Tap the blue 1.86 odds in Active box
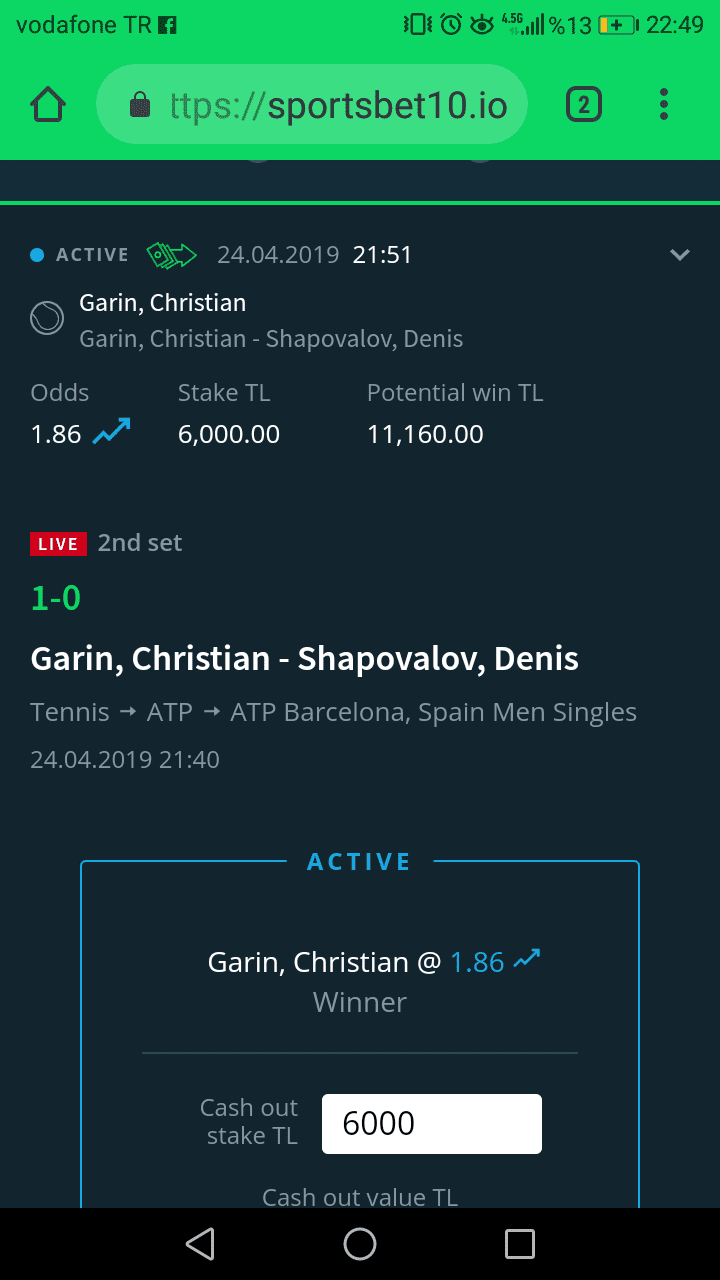 477,962
